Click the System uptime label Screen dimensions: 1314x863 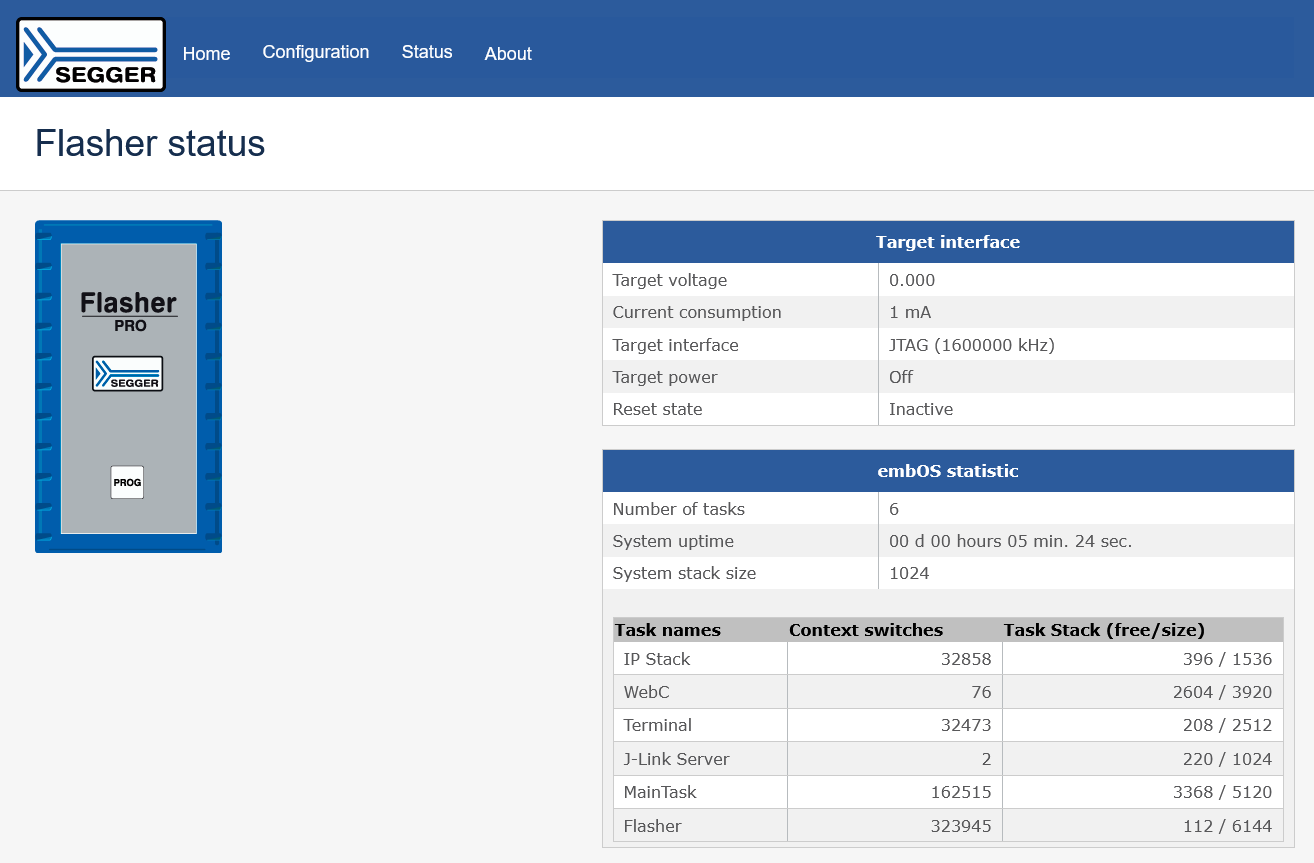pos(673,541)
